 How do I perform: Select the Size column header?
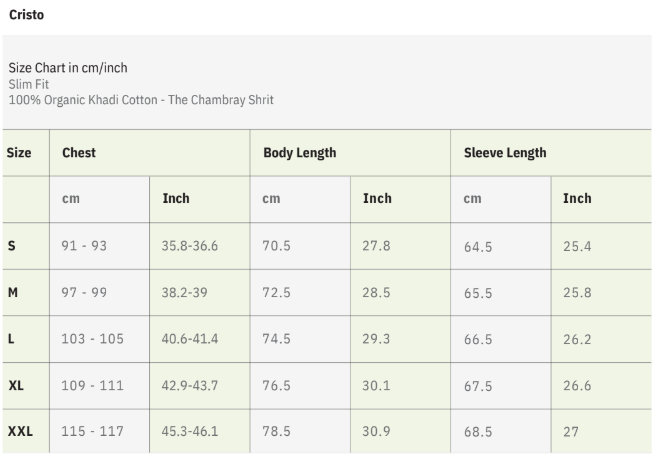coord(19,153)
